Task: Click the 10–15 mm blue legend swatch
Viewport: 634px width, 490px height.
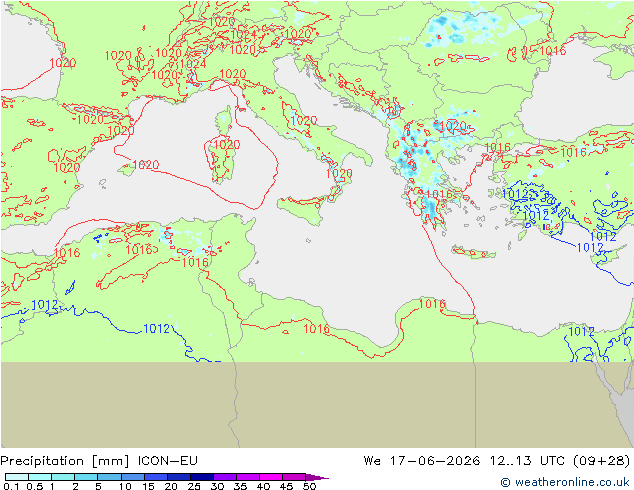Action: 133,477
